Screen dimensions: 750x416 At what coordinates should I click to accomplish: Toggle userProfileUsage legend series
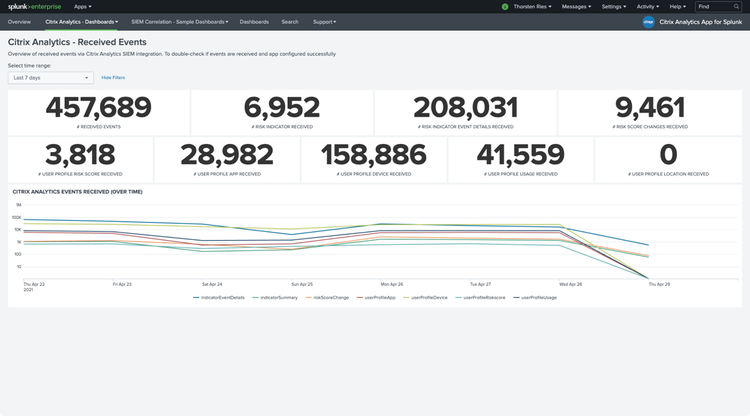(535, 297)
